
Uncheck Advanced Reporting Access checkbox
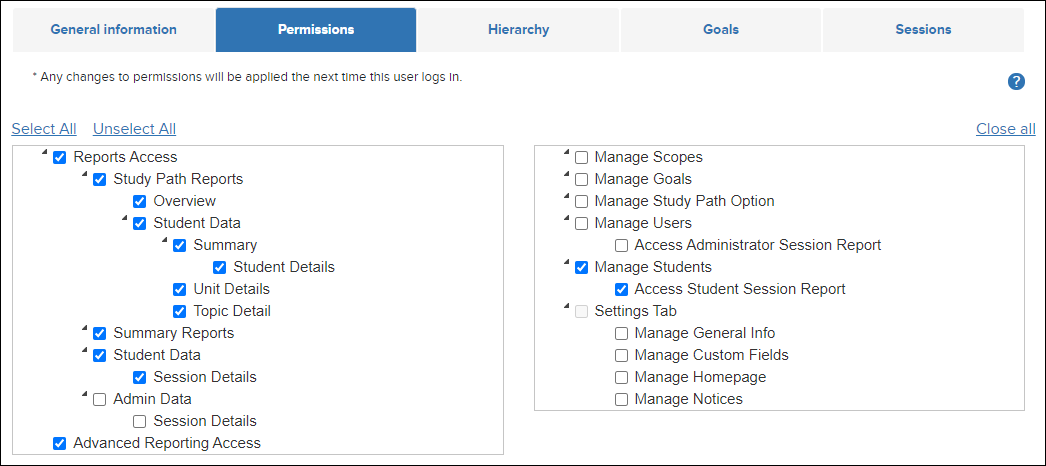click(x=59, y=443)
